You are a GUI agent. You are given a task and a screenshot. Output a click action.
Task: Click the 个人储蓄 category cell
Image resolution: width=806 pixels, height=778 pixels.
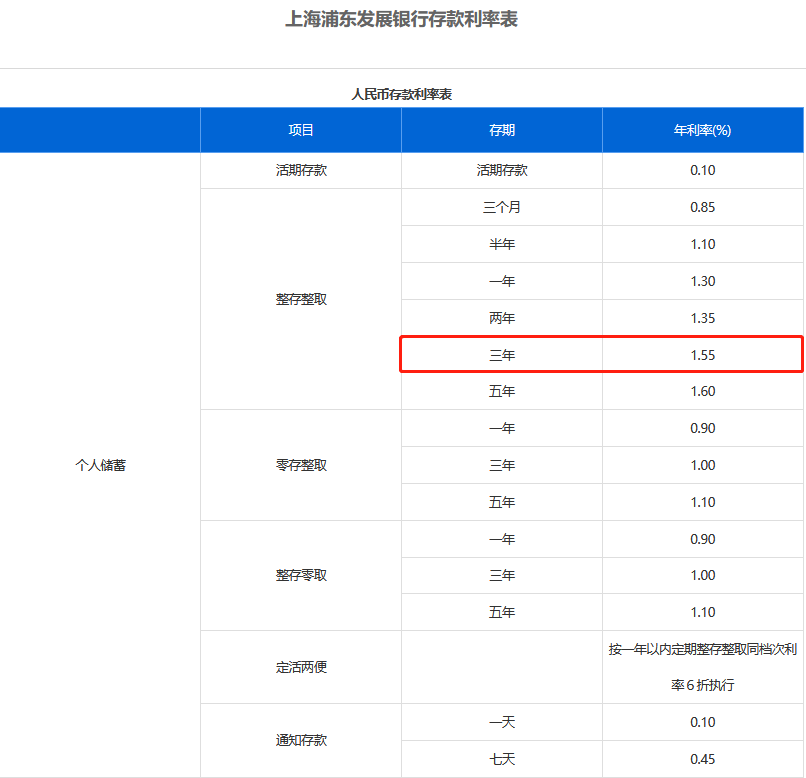click(100, 465)
